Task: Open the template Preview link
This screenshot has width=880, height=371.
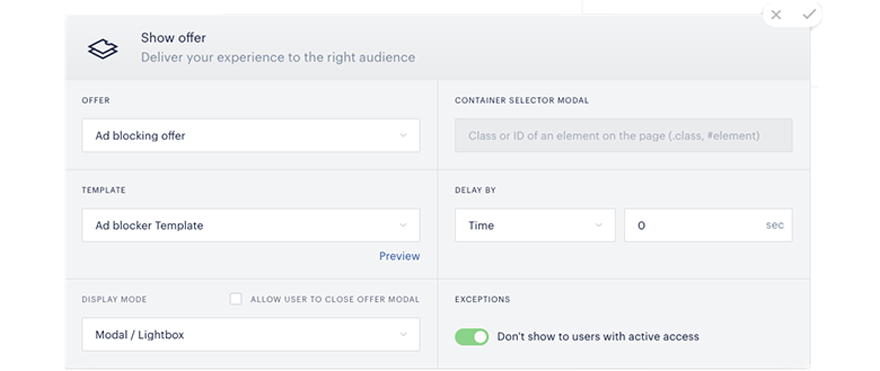Action: pyautogui.click(x=400, y=257)
